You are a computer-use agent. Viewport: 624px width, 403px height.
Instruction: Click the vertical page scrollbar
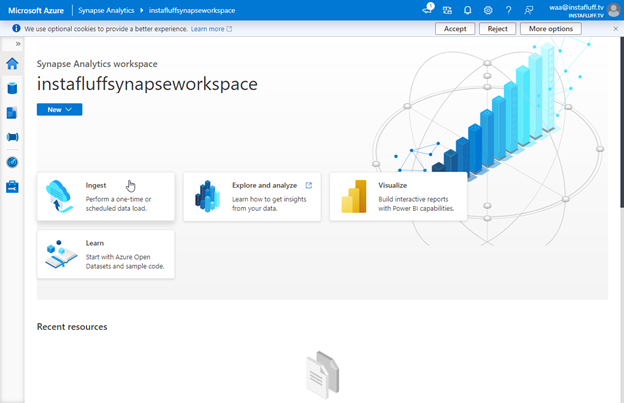(x=622, y=122)
